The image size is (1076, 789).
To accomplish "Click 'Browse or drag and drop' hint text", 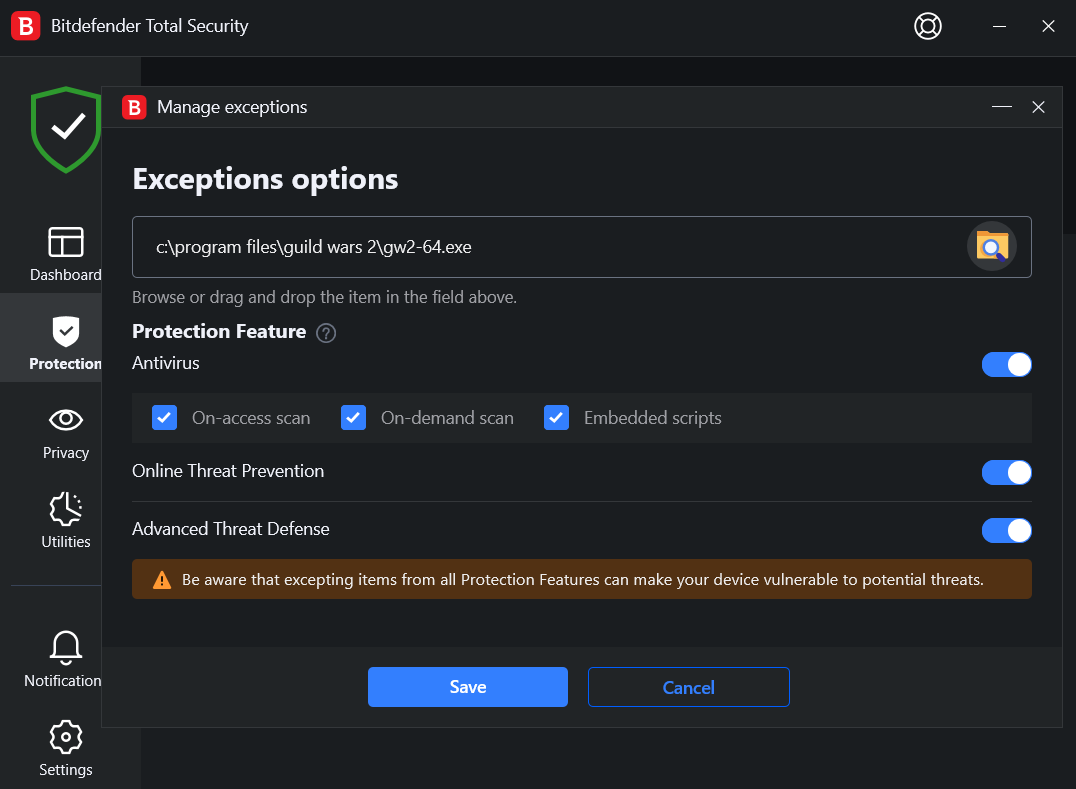I will coord(325,297).
